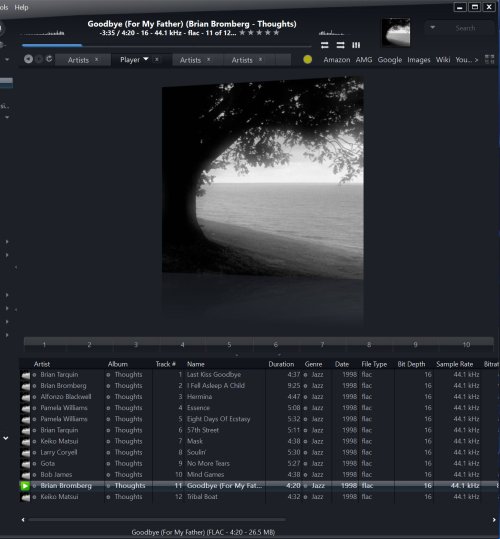
Task: Refresh the current view with reload icon
Action: point(49,59)
